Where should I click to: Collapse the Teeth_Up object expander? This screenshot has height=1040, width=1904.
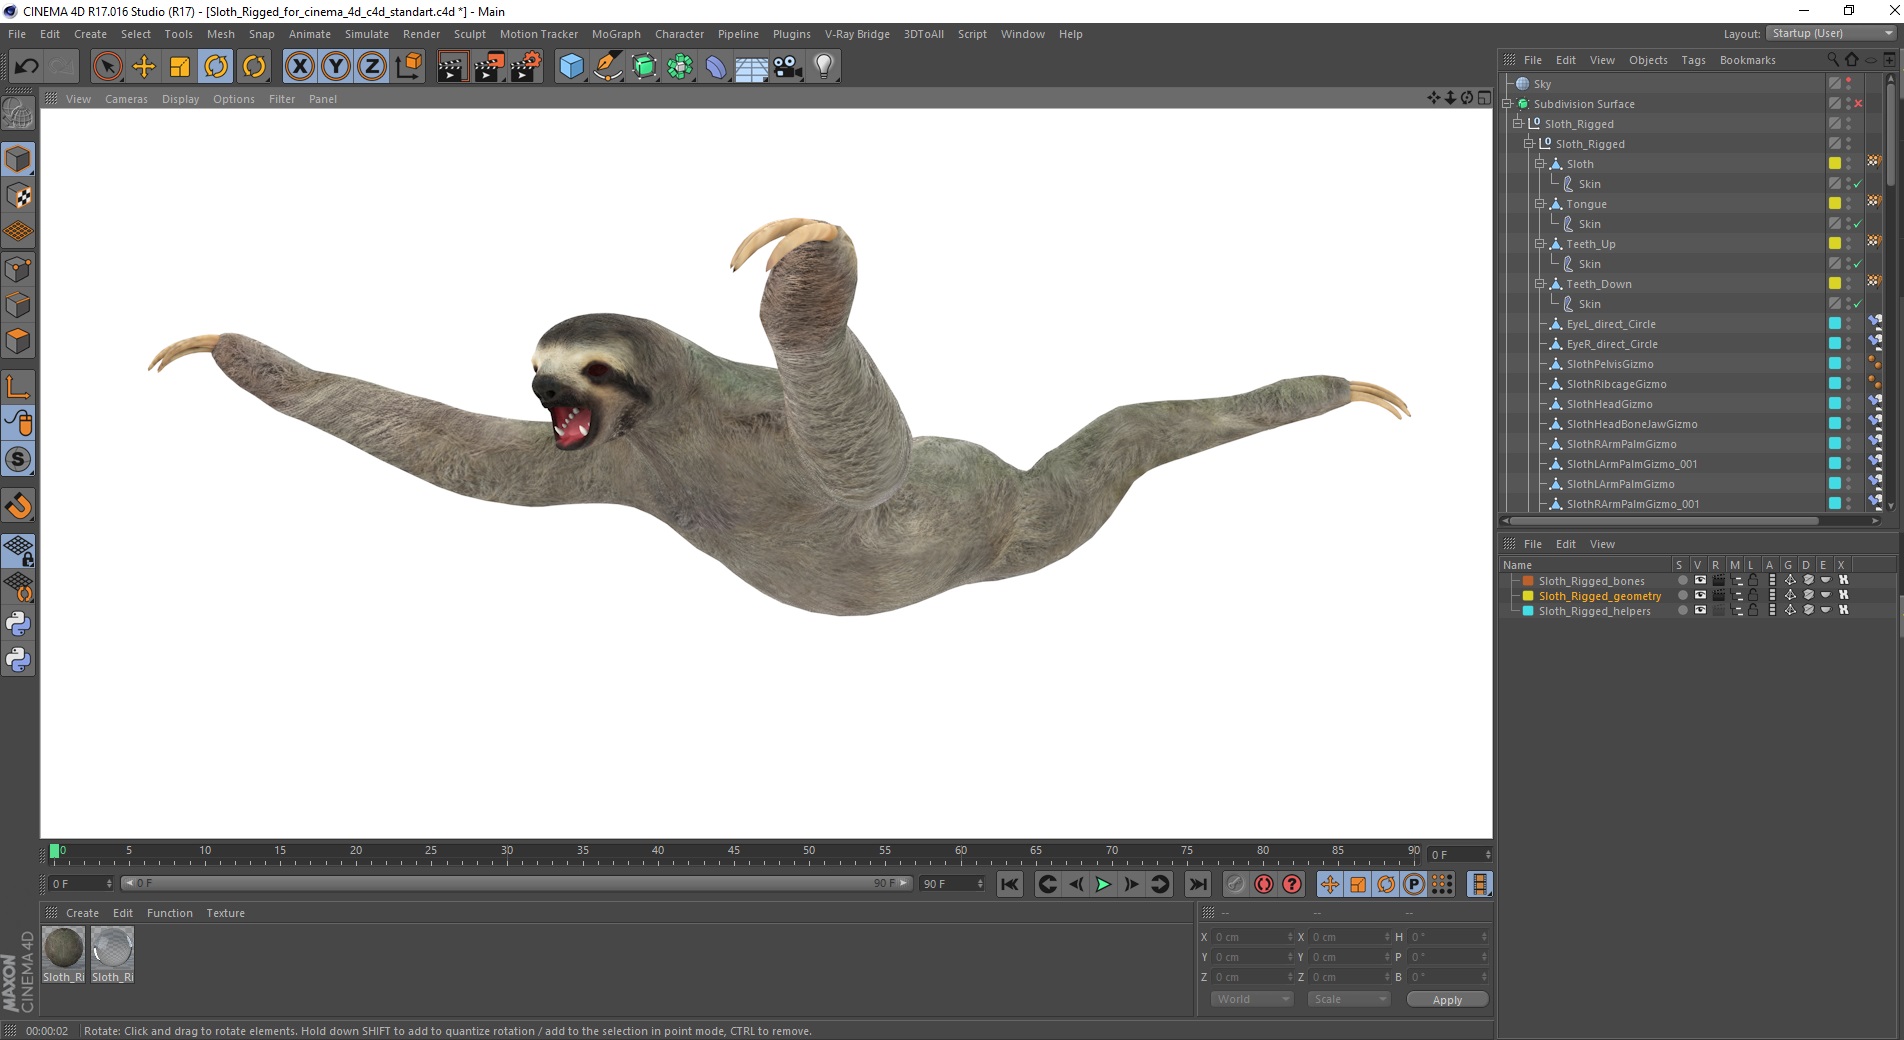[1540, 244]
